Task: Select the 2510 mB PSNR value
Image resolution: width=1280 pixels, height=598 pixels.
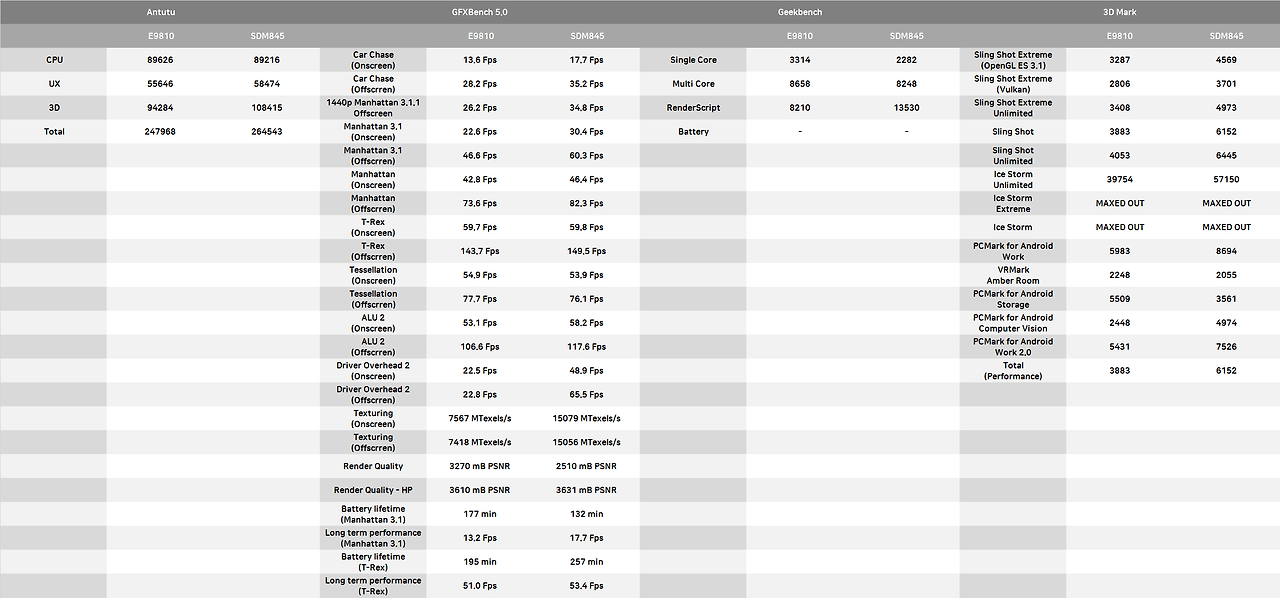Action: (x=586, y=467)
